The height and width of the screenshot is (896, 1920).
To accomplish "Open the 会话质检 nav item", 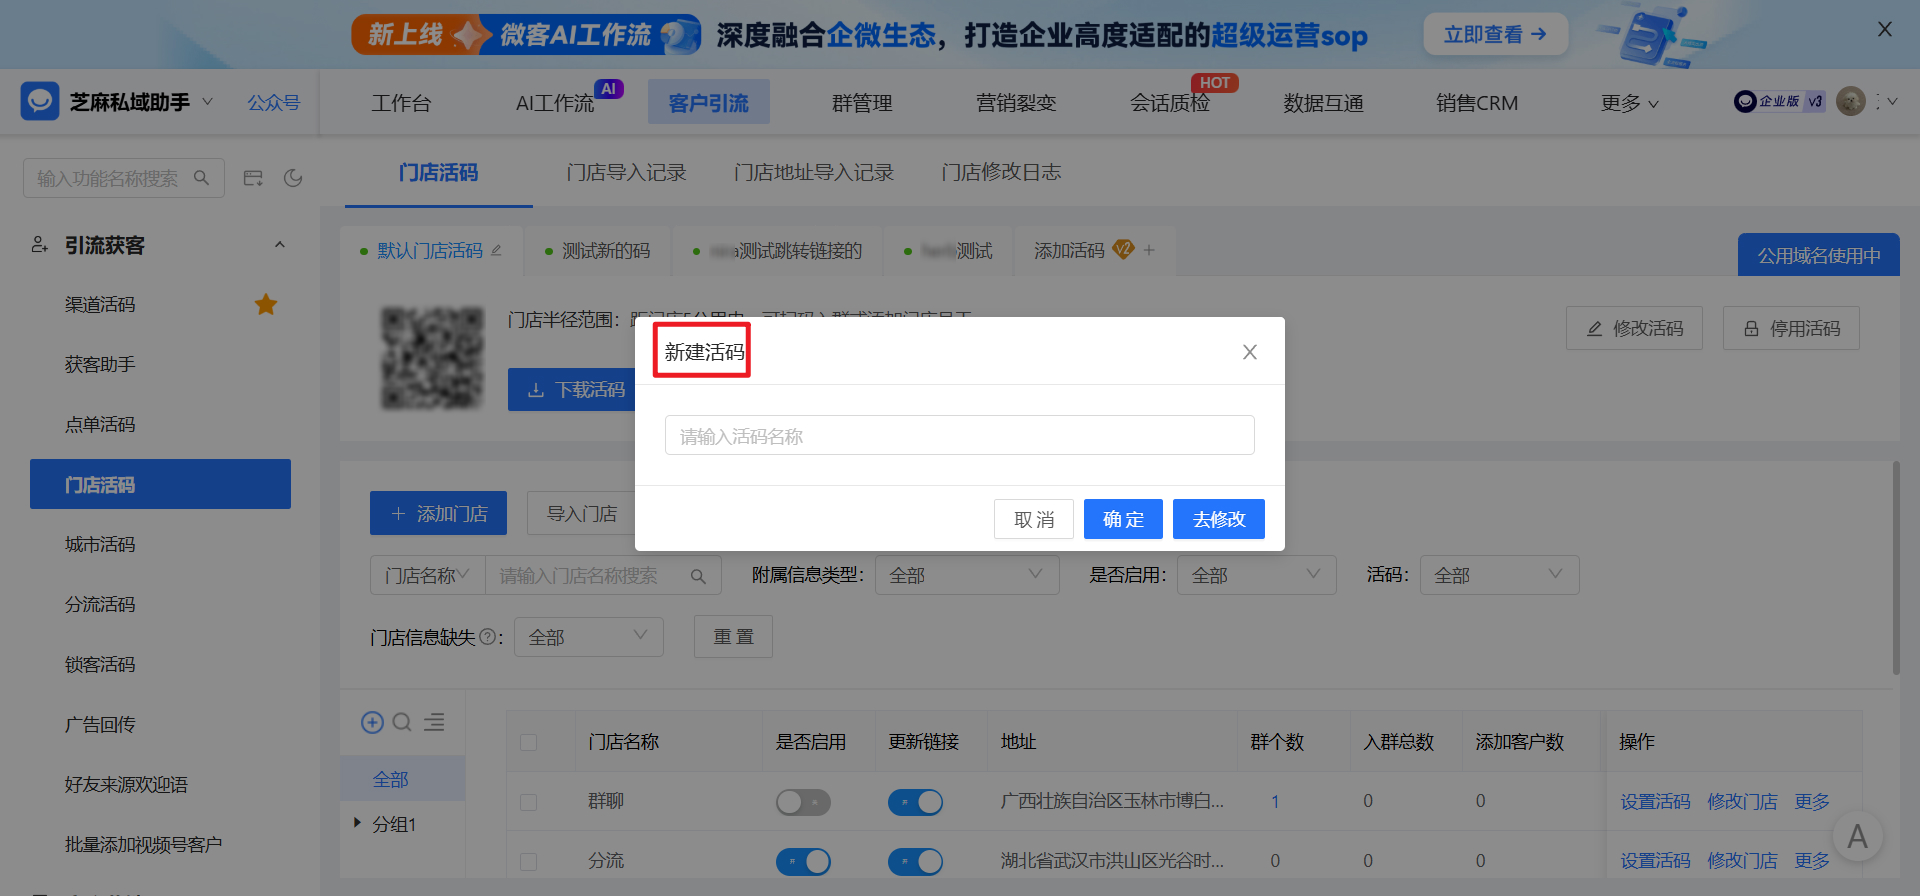I will 1170,103.
